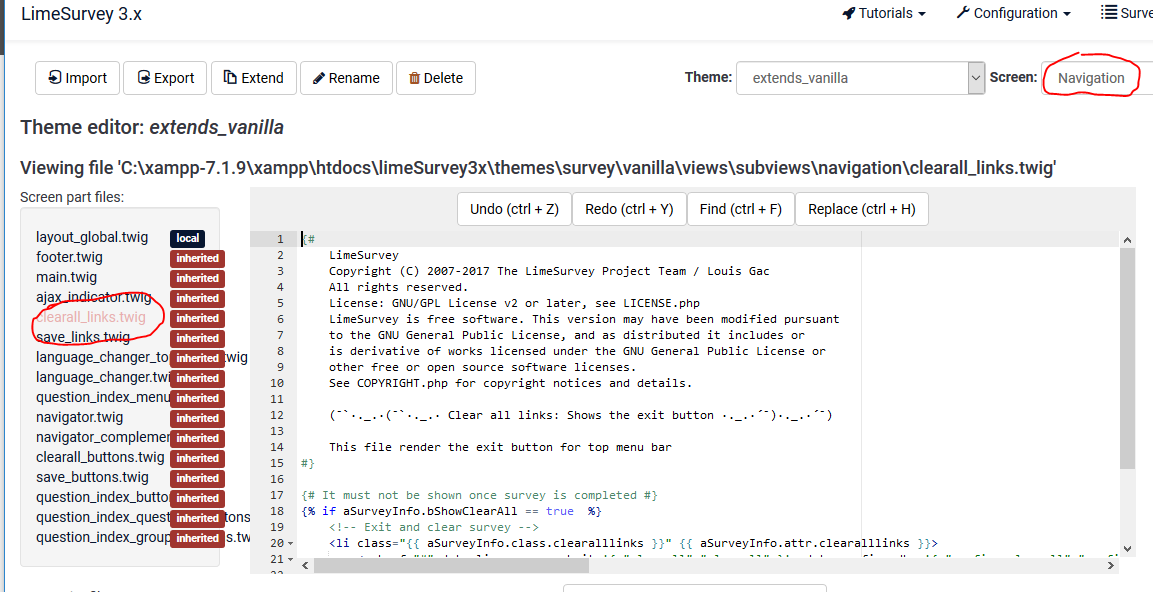Click the Export icon

pos(144,77)
